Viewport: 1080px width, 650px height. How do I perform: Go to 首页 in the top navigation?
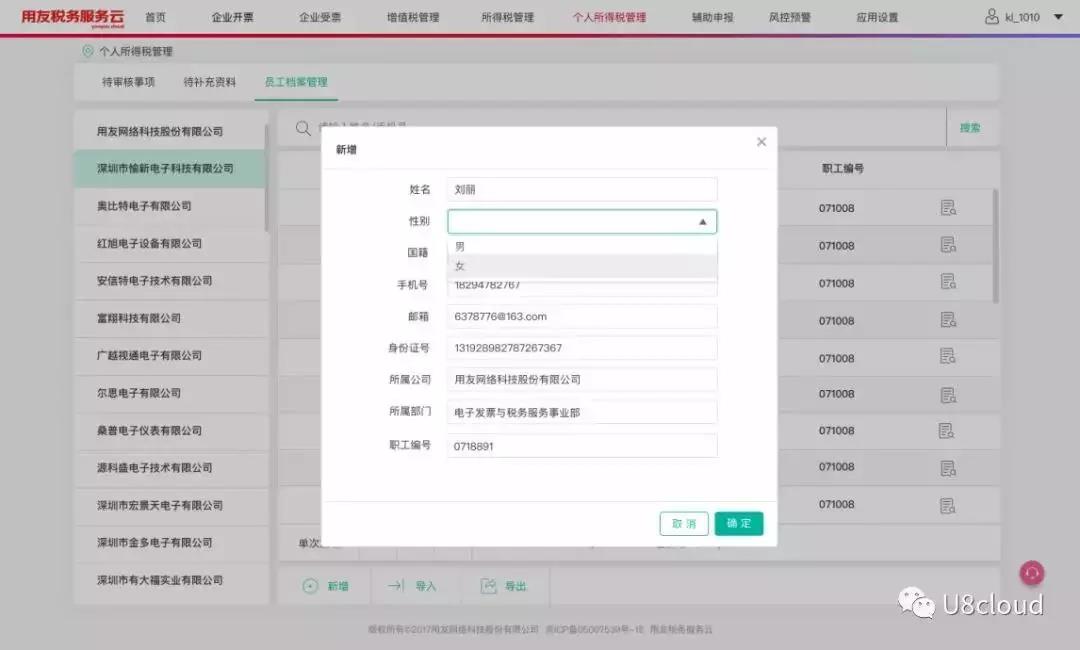(x=156, y=17)
